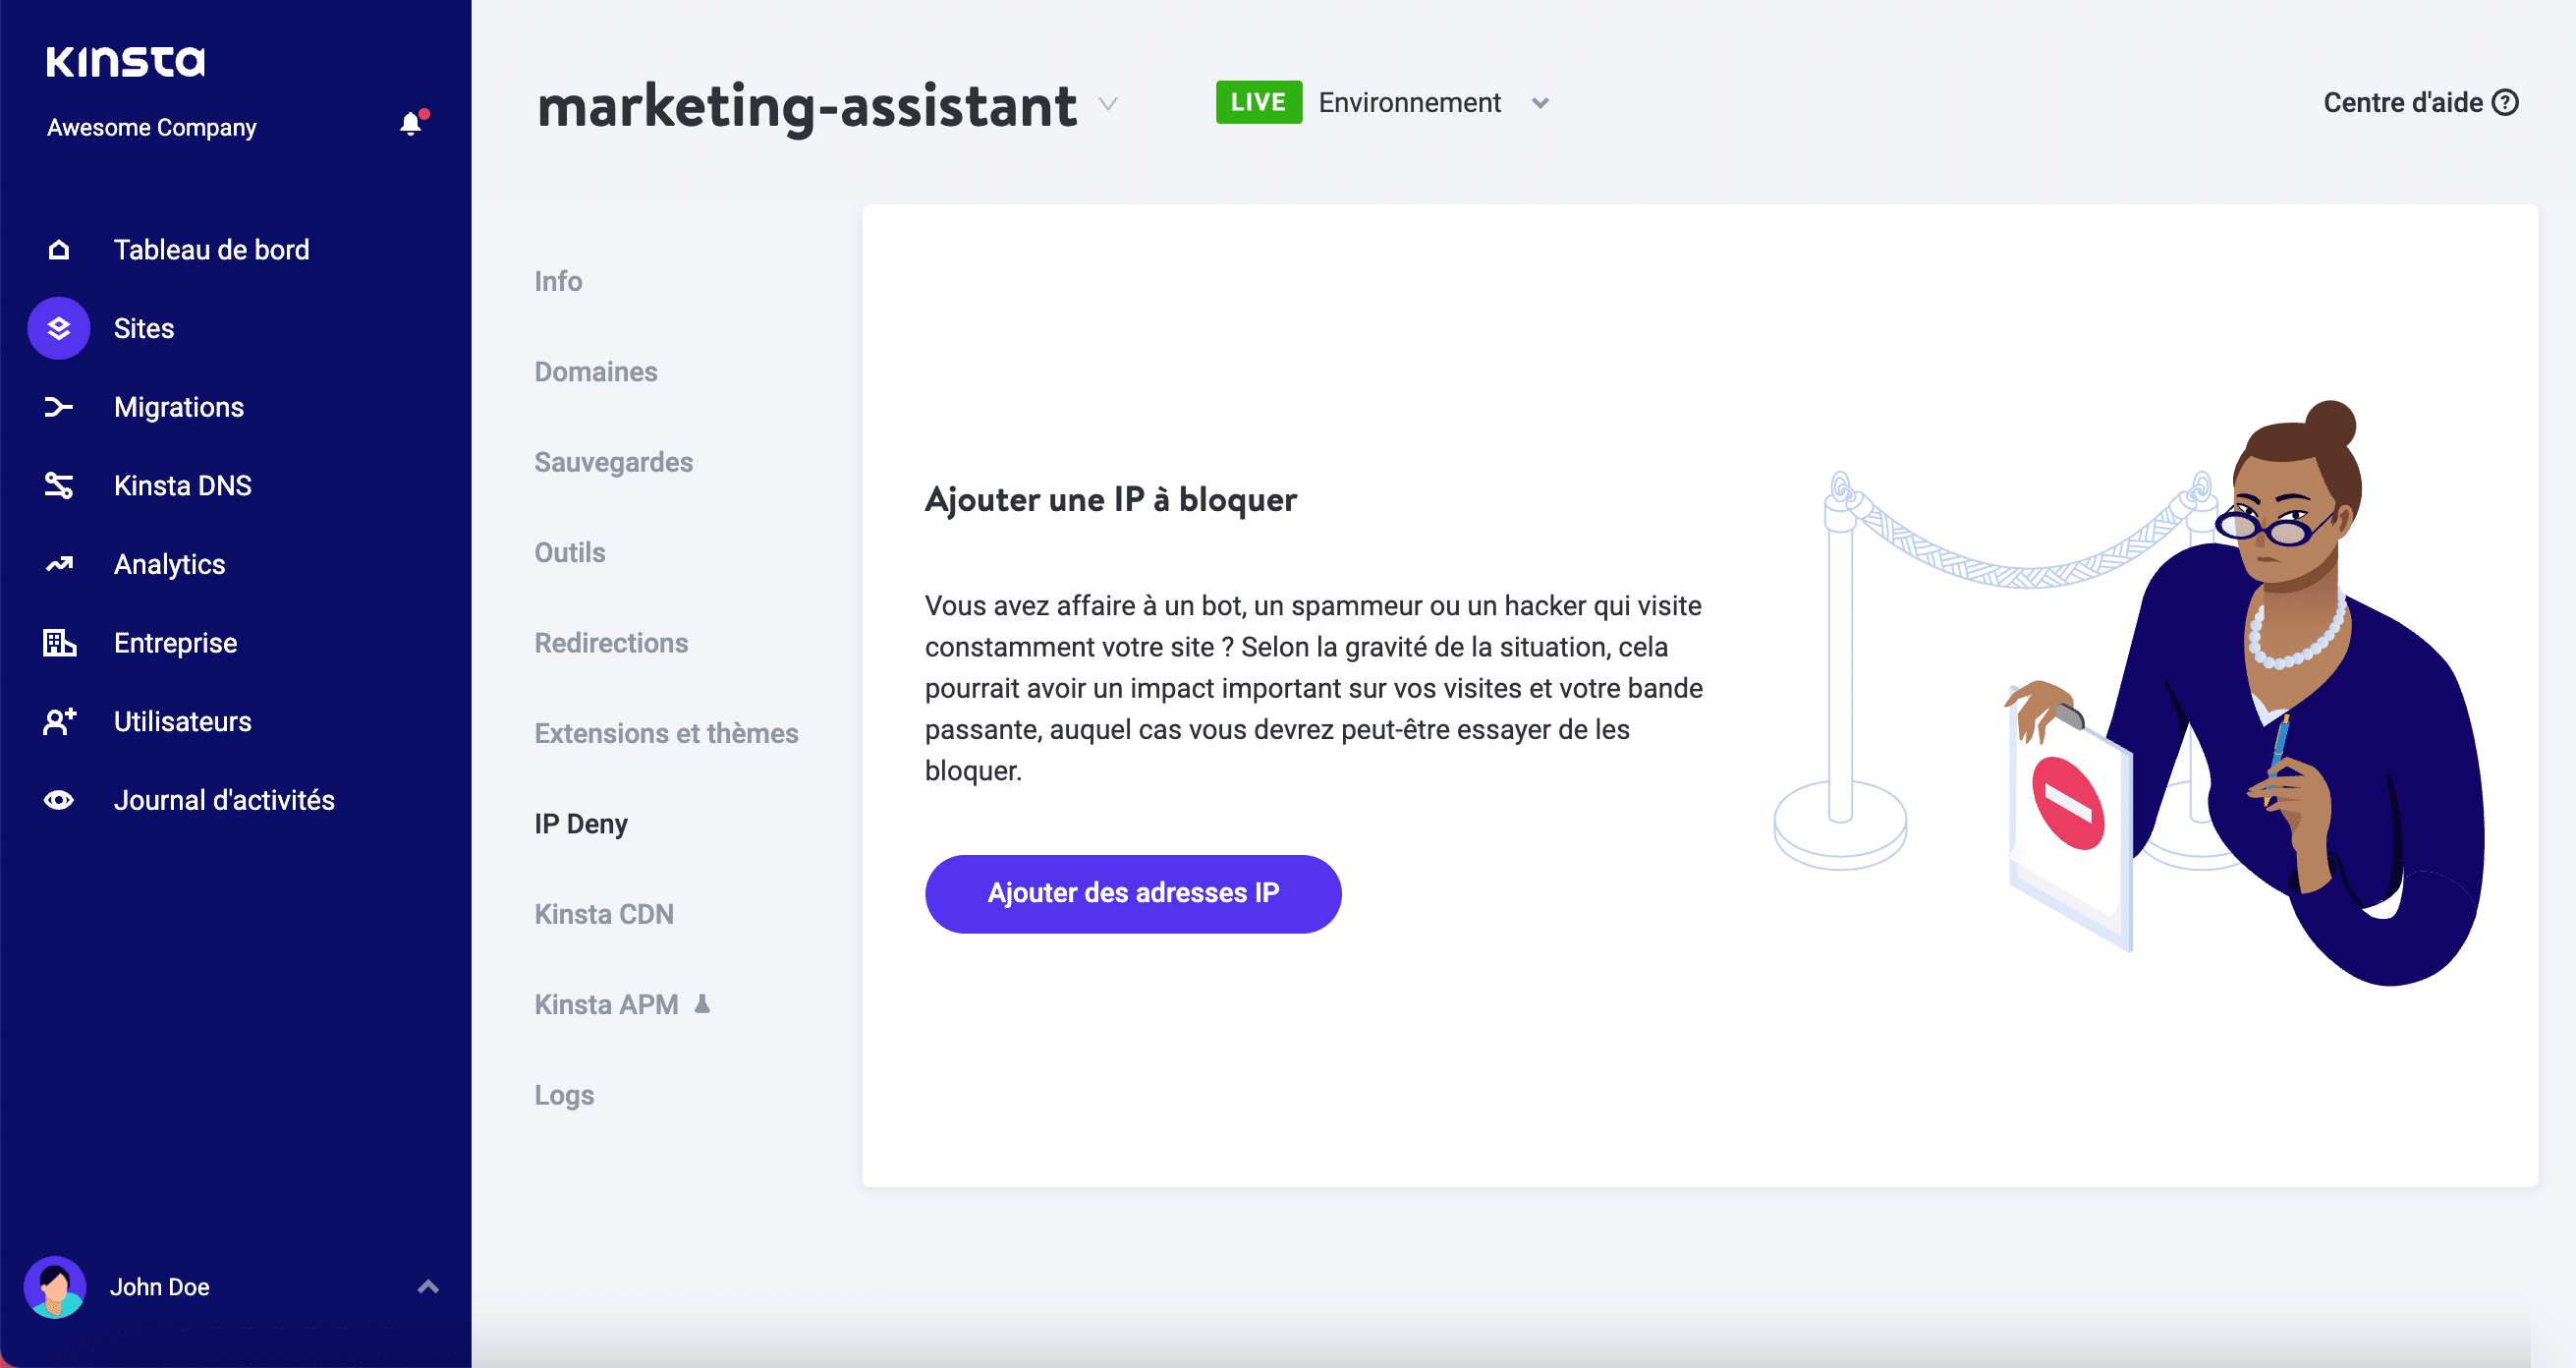The width and height of the screenshot is (2576, 1368).
Task: Click the Journal d'activités icon
Action: pyautogui.click(x=60, y=799)
